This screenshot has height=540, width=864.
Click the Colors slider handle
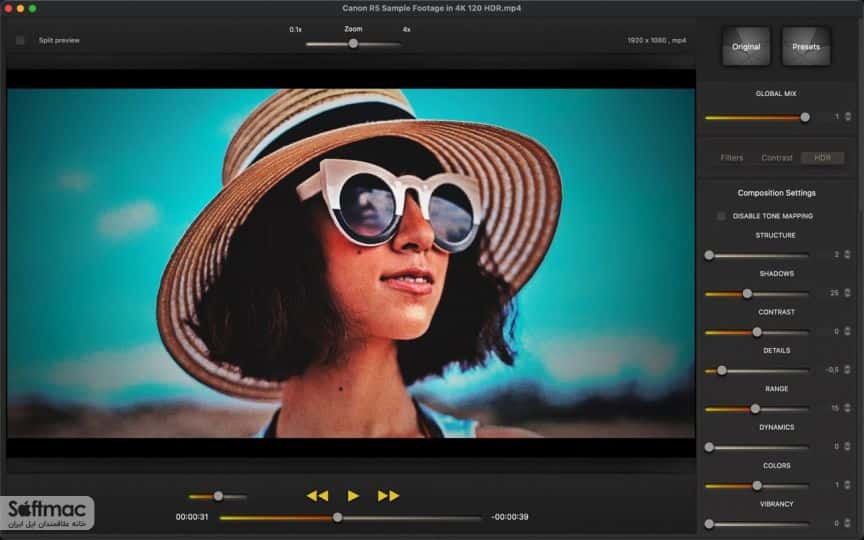[x=757, y=485]
